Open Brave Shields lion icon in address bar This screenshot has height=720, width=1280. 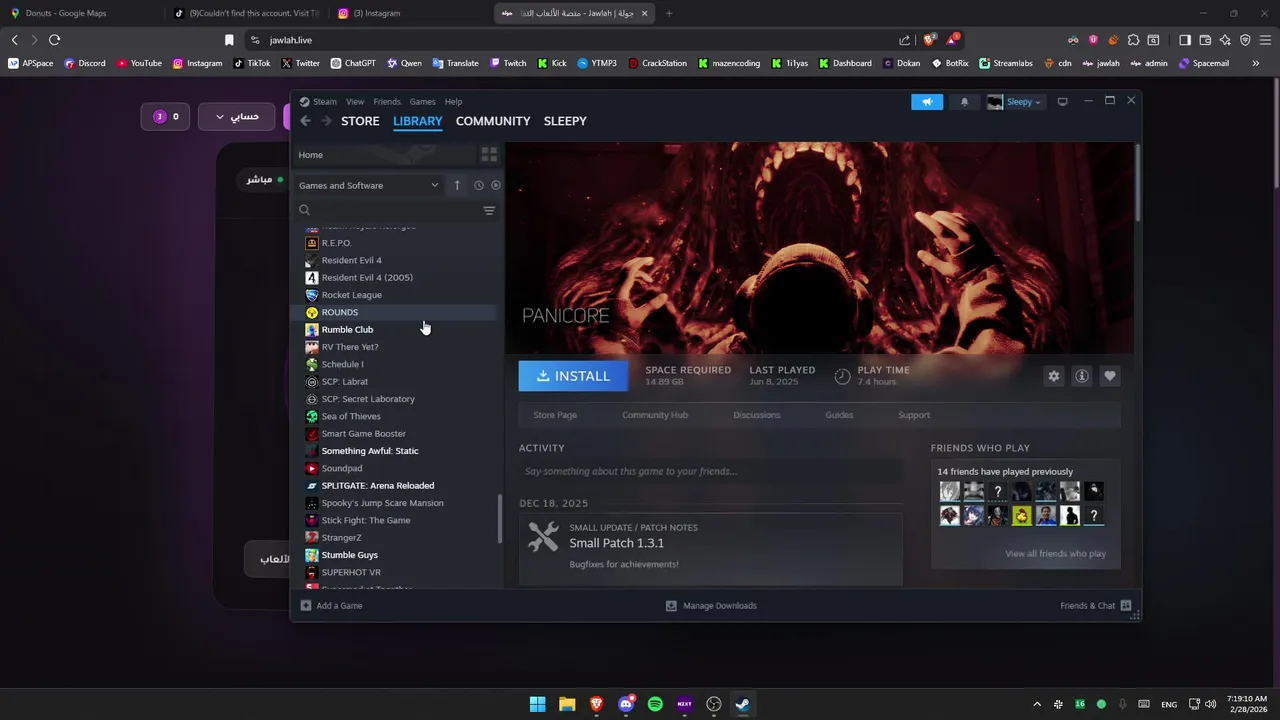pos(929,40)
